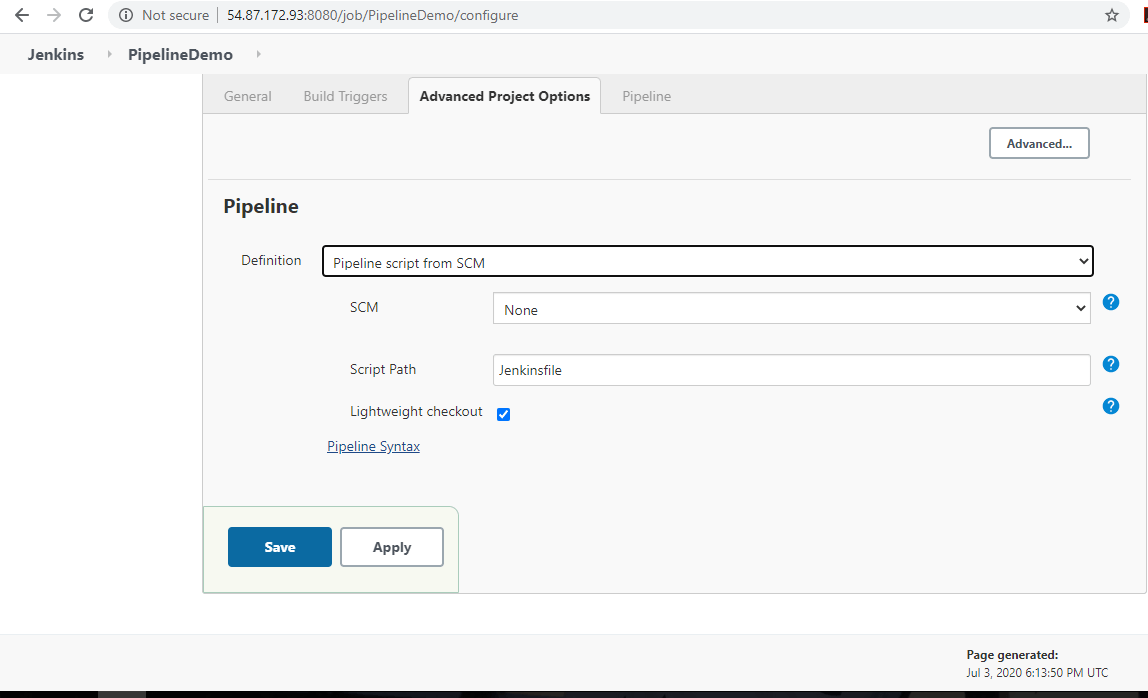Open the Definition dropdown

point(707,261)
